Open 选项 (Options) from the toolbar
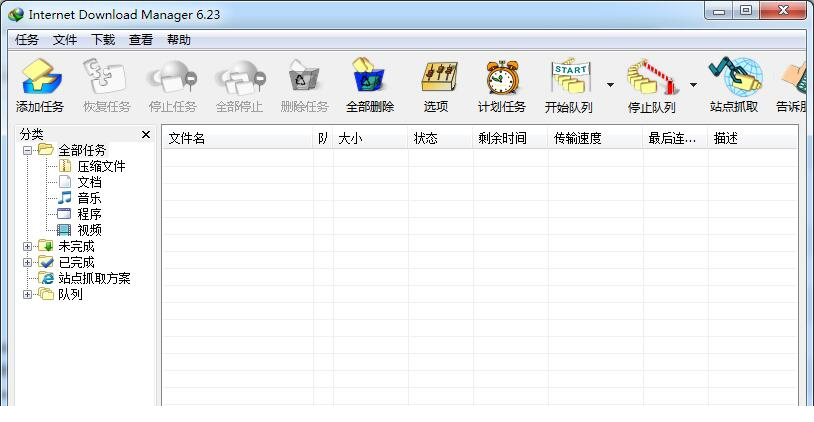814x422 pixels. [439, 77]
